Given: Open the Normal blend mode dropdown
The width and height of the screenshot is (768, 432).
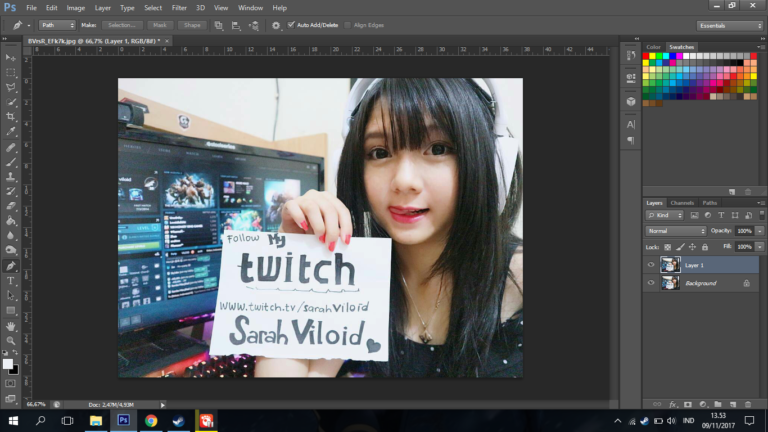Looking at the screenshot, I should pos(676,231).
